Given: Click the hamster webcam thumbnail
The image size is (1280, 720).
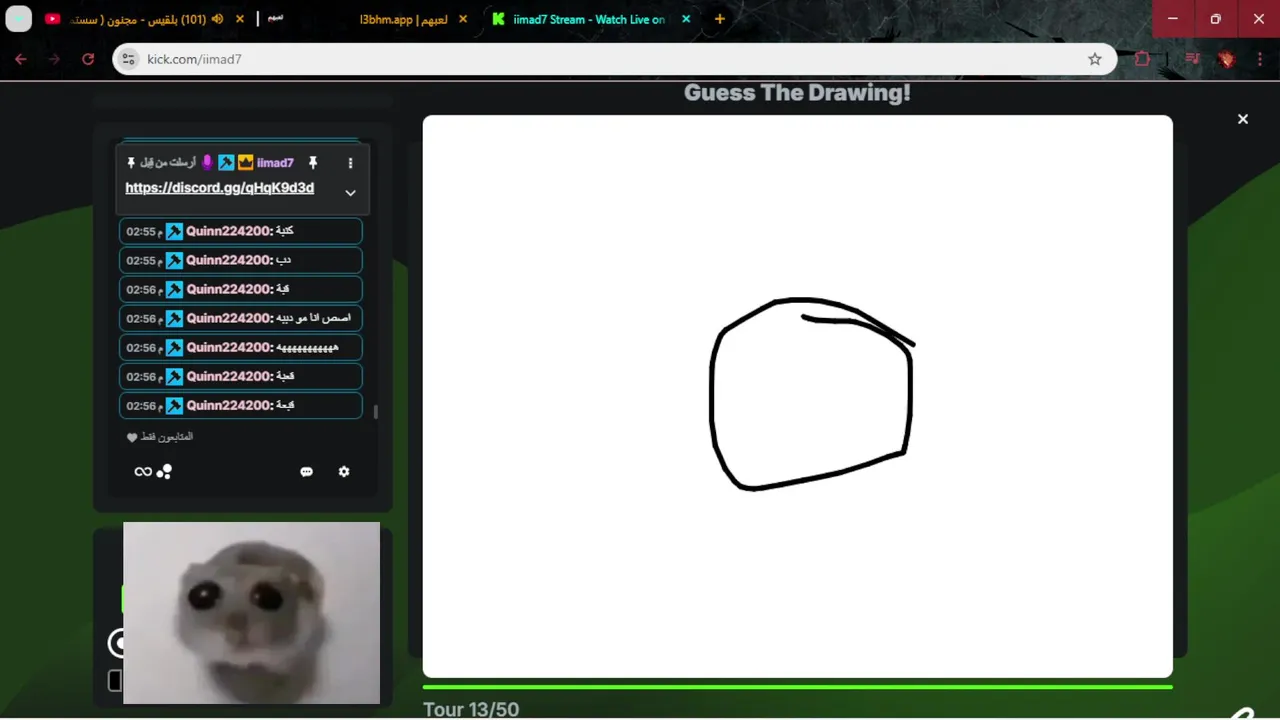Looking at the screenshot, I should [x=251, y=613].
